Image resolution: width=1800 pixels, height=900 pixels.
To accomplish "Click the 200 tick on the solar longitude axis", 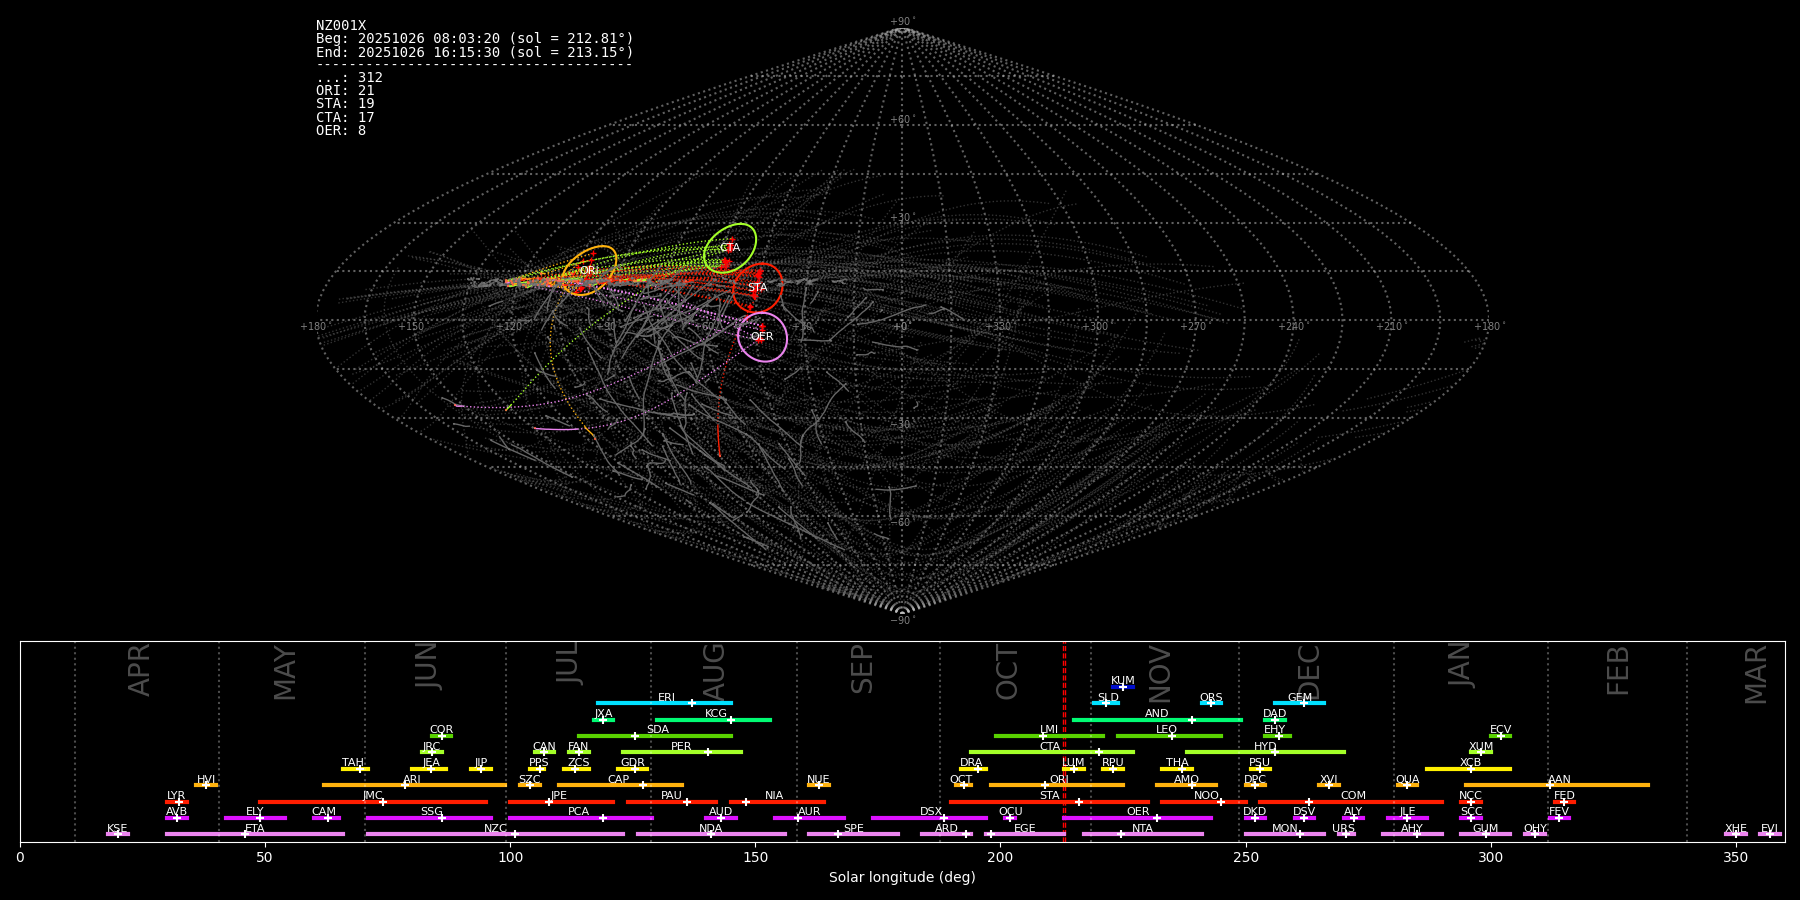I will click(x=1000, y=857).
